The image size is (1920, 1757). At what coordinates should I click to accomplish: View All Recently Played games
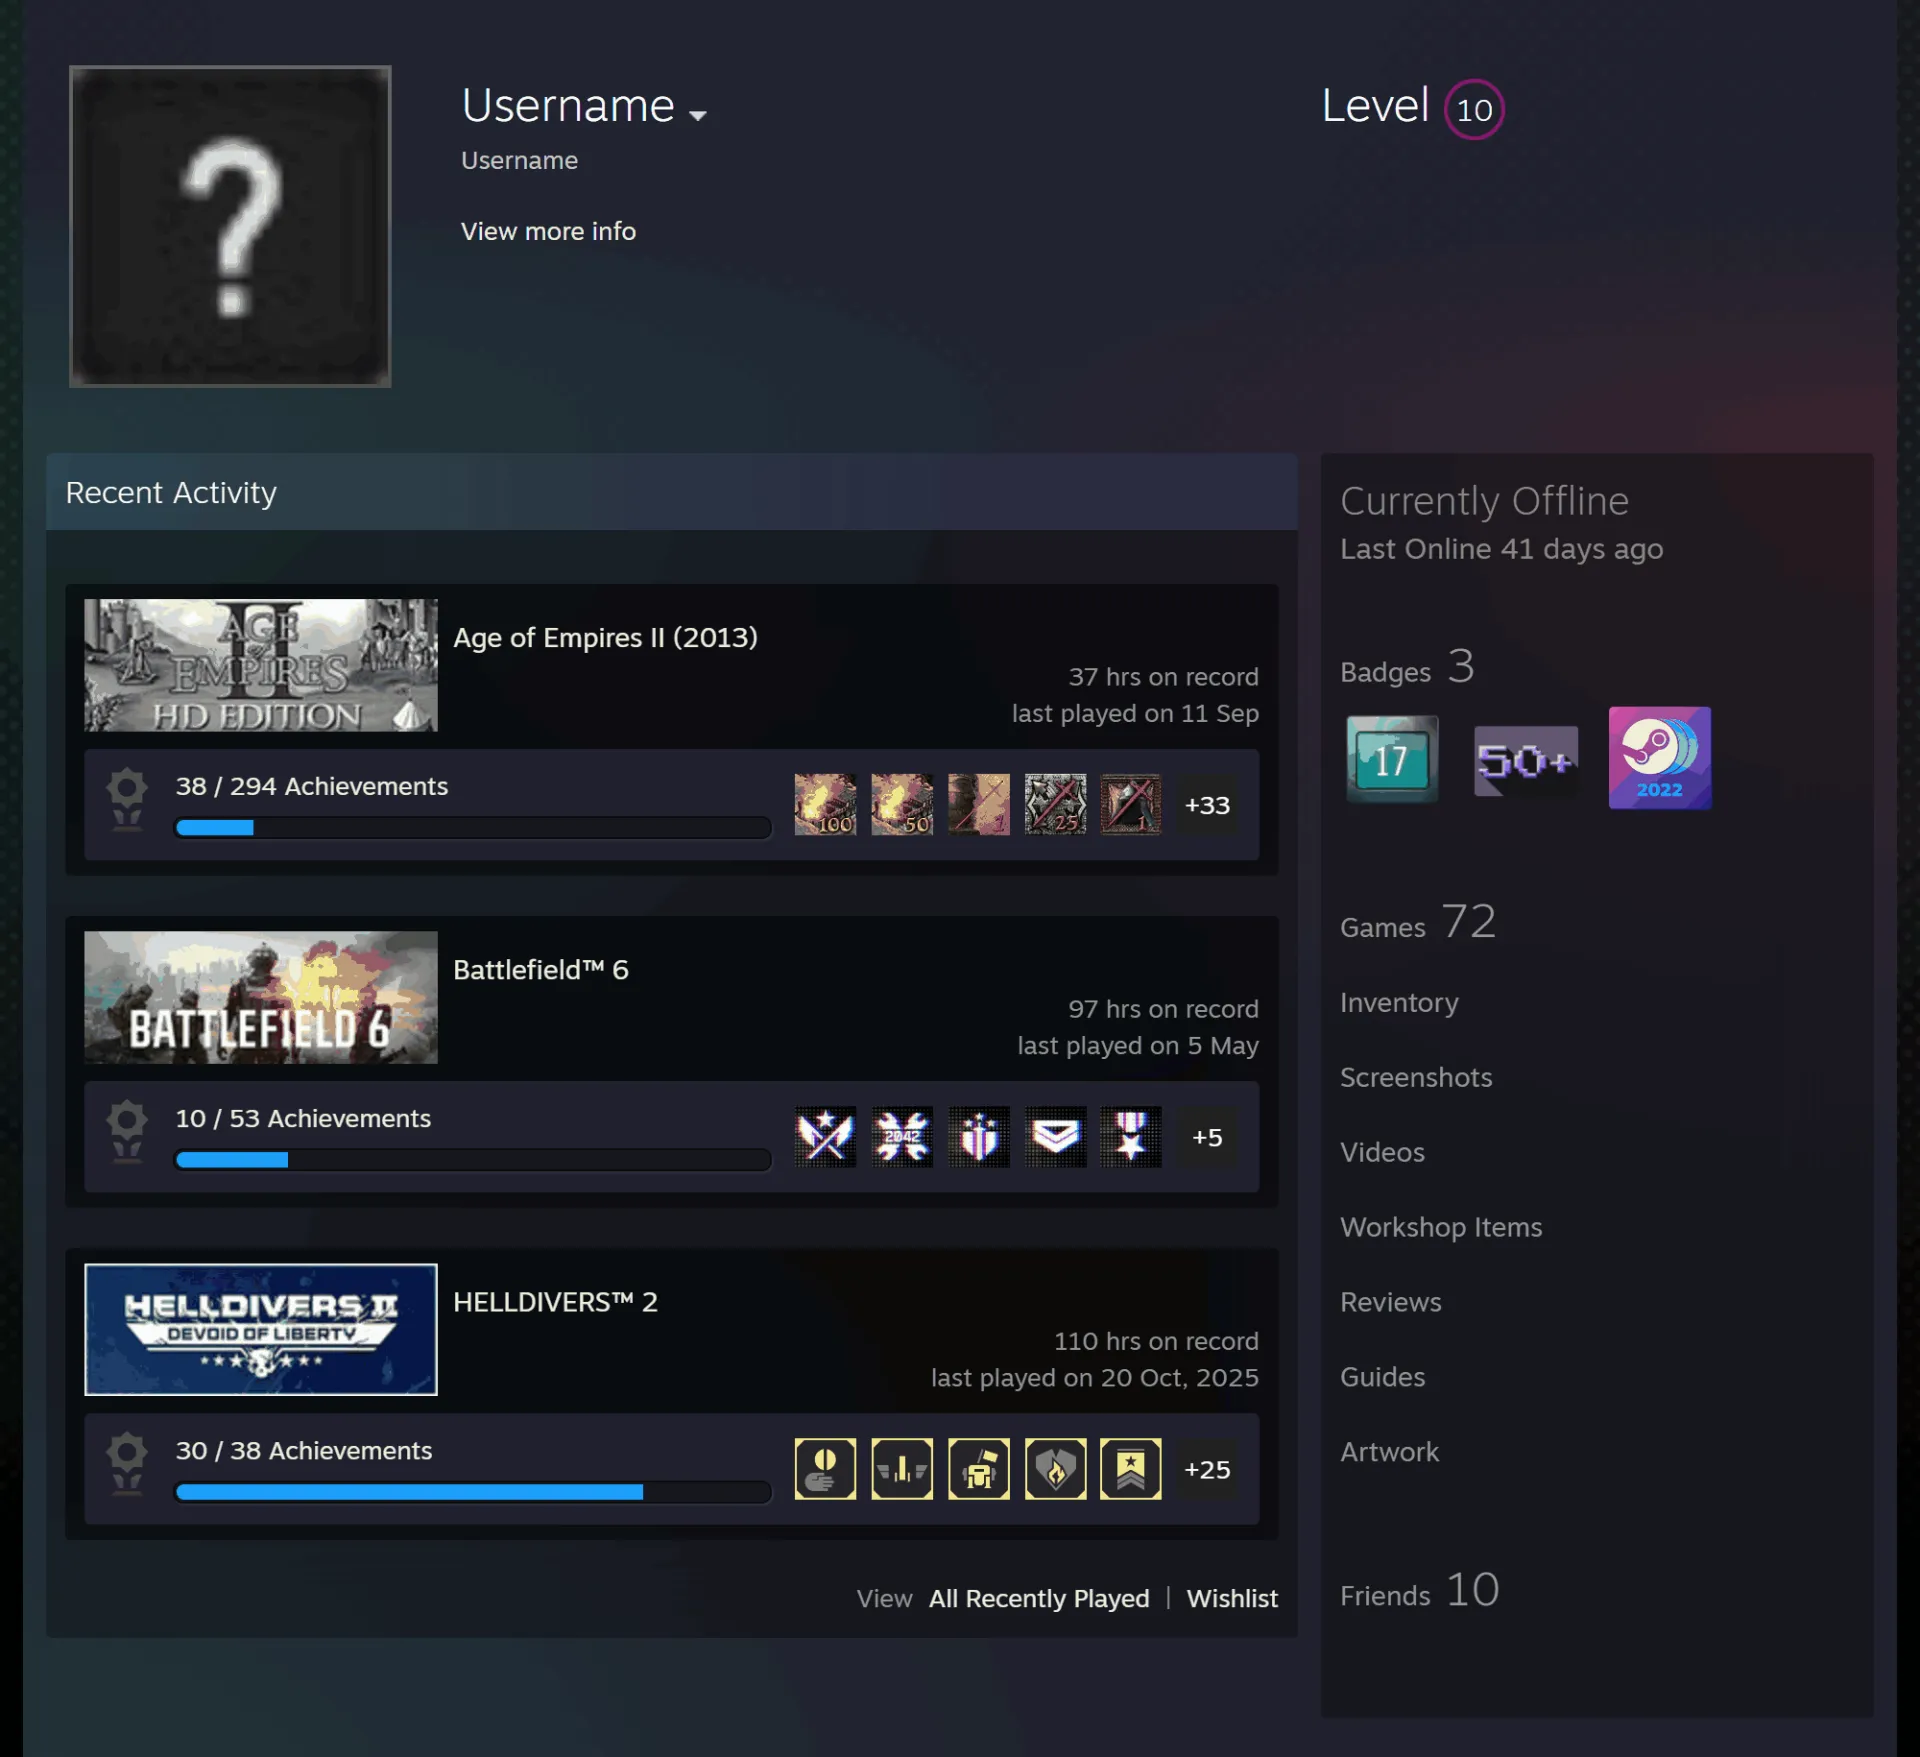pyautogui.click(x=1039, y=1598)
